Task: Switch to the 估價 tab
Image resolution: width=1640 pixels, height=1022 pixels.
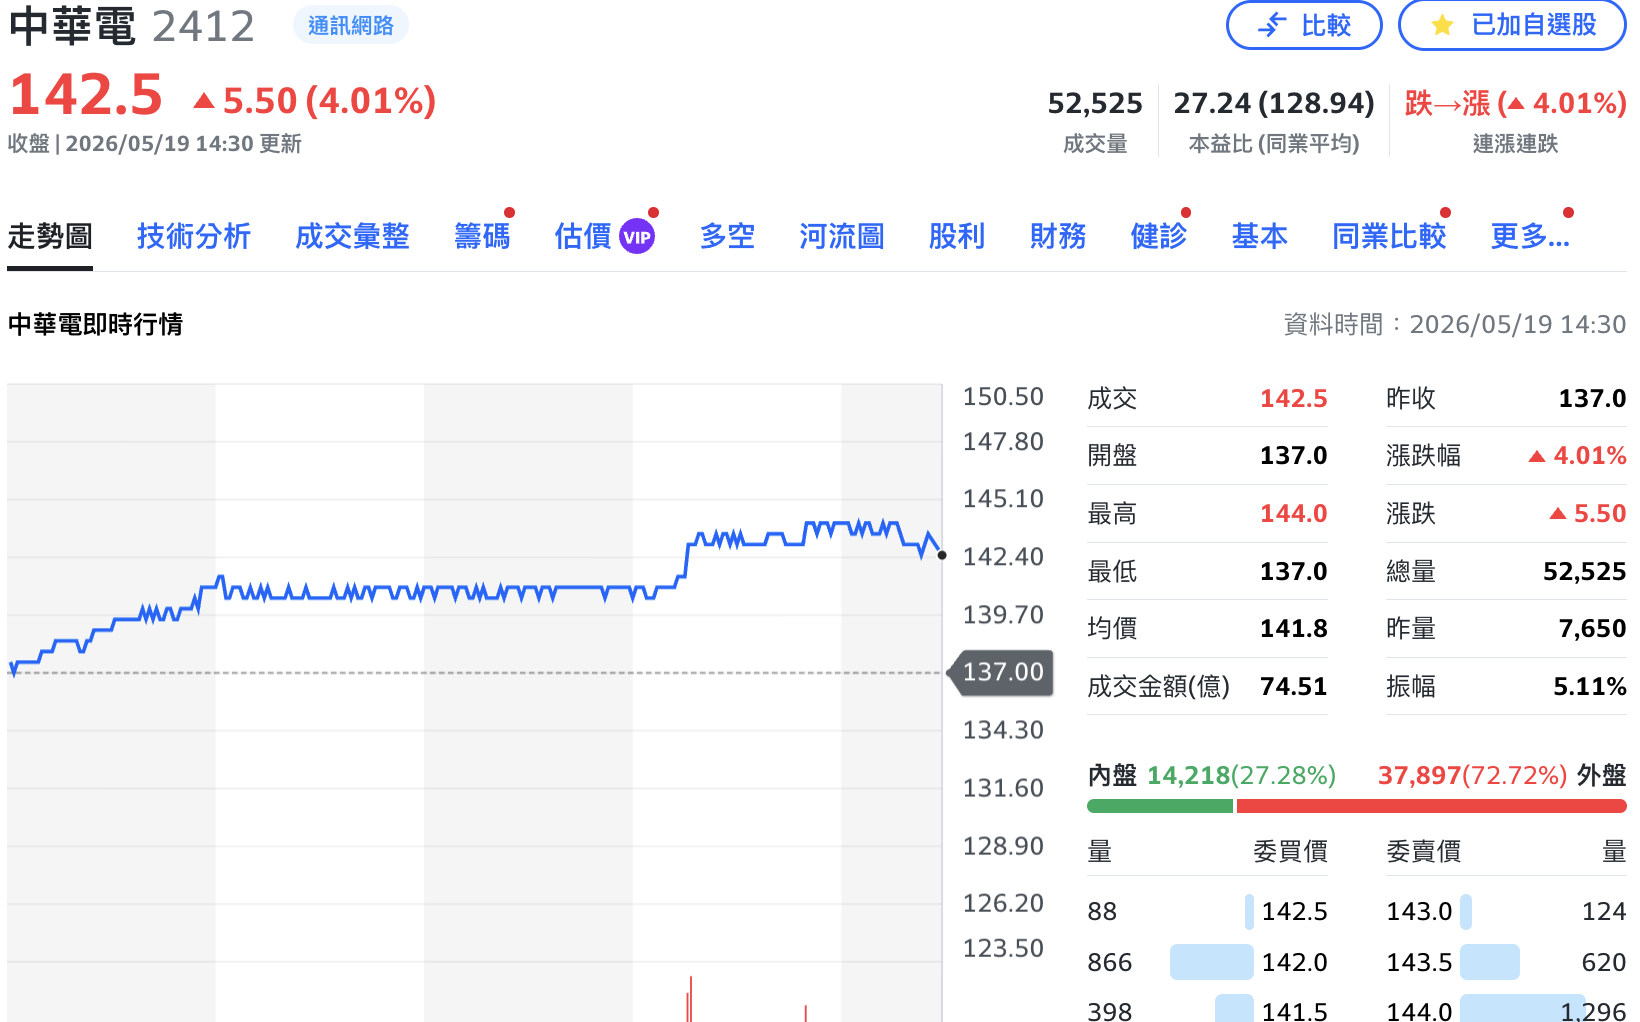Action: point(583,237)
